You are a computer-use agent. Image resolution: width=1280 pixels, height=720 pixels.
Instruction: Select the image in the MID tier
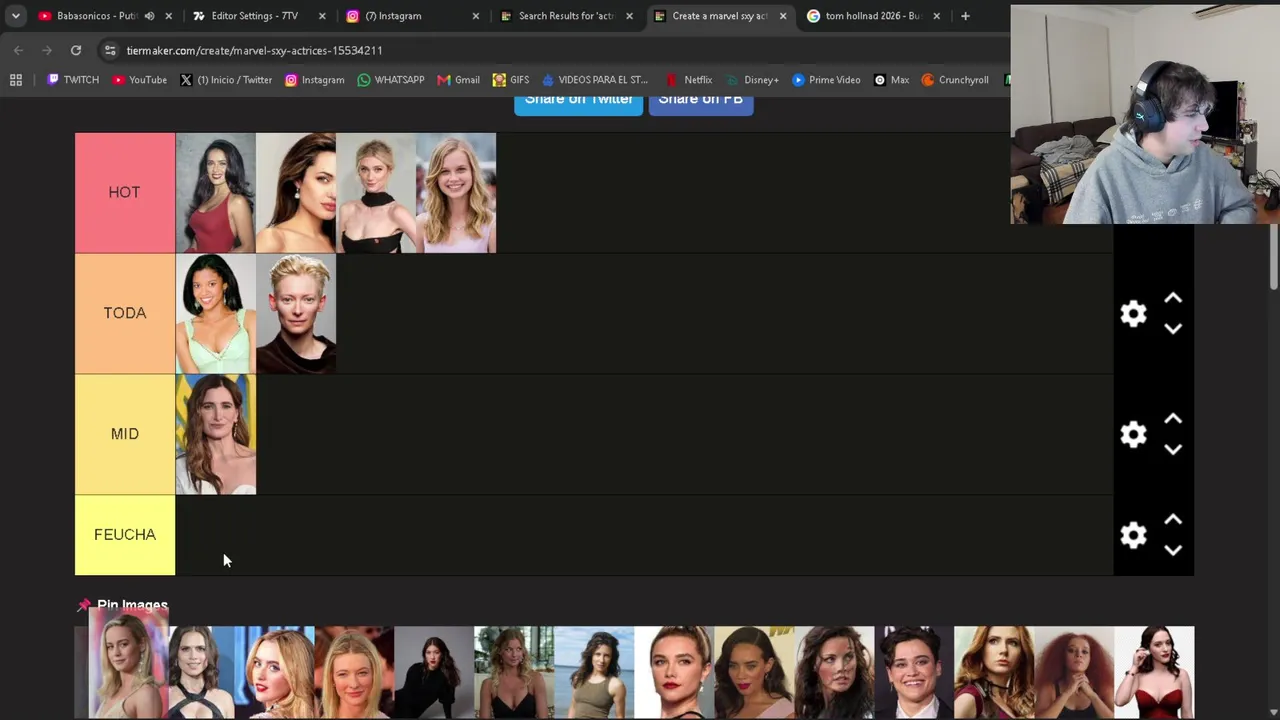tap(216, 435)
